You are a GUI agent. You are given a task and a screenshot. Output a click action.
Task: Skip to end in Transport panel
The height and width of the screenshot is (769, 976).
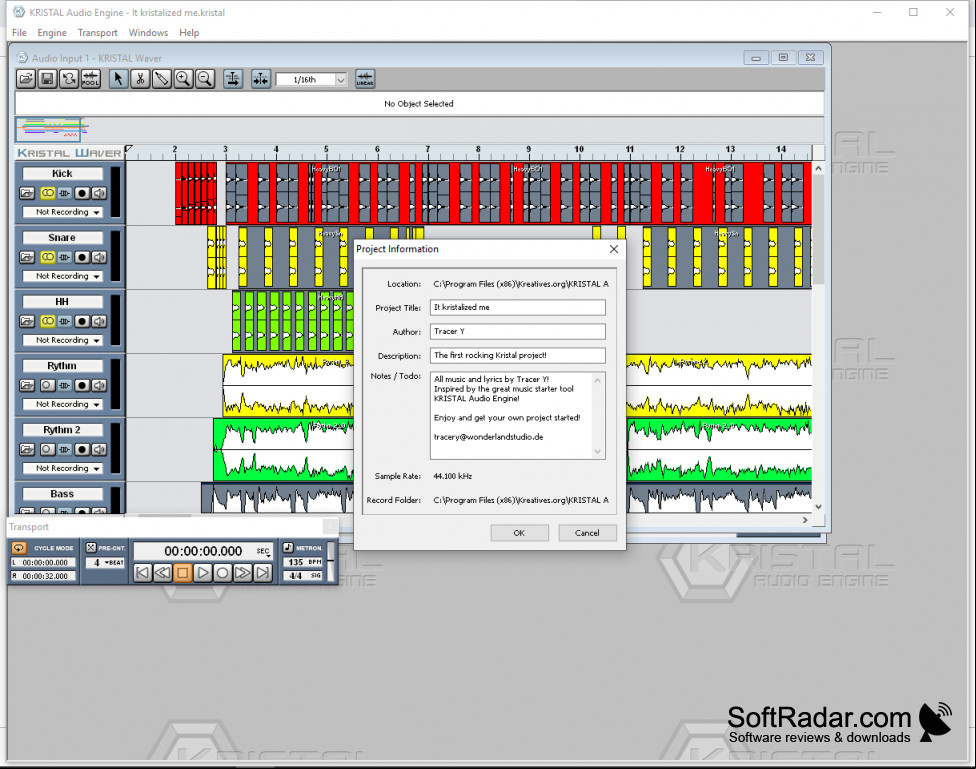[263, 573]
